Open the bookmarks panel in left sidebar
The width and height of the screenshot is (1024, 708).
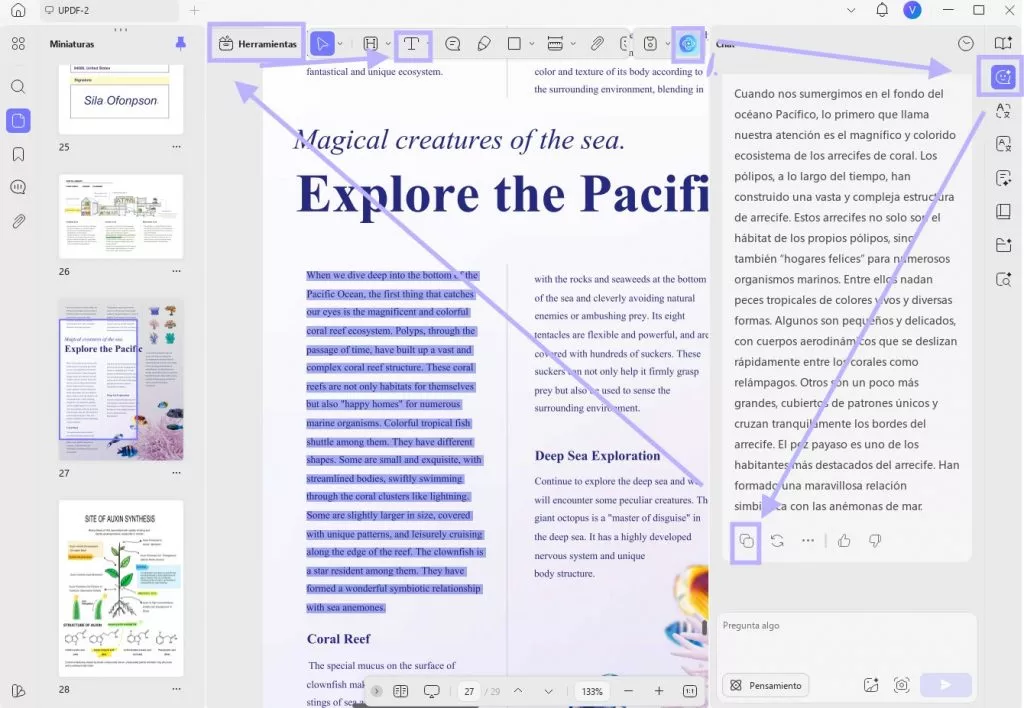(18, 154)
